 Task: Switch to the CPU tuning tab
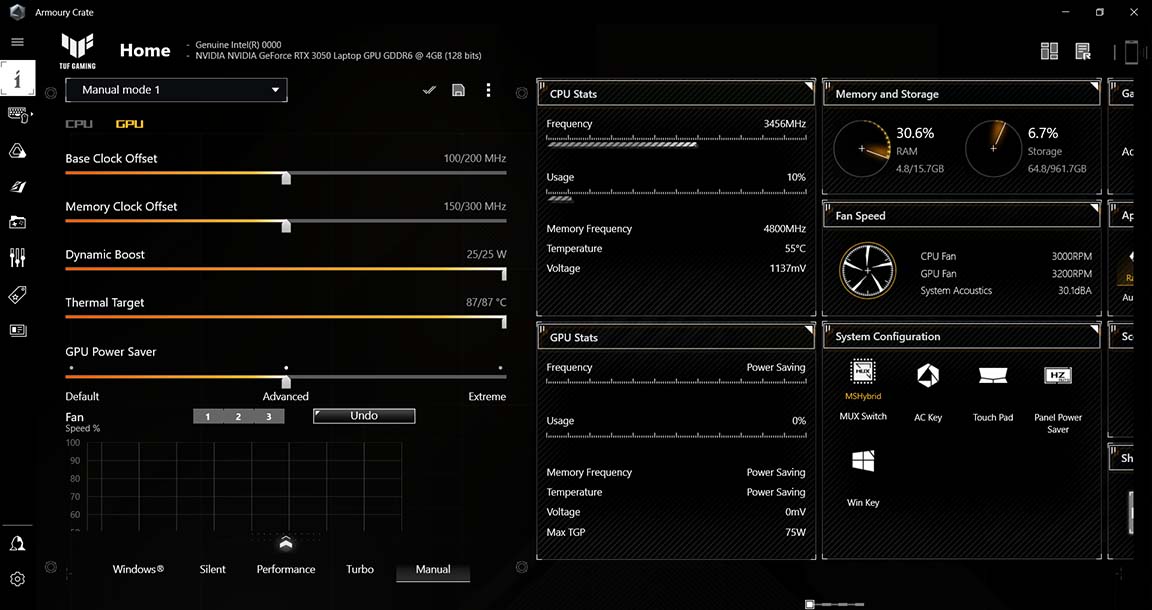(78, 123)
